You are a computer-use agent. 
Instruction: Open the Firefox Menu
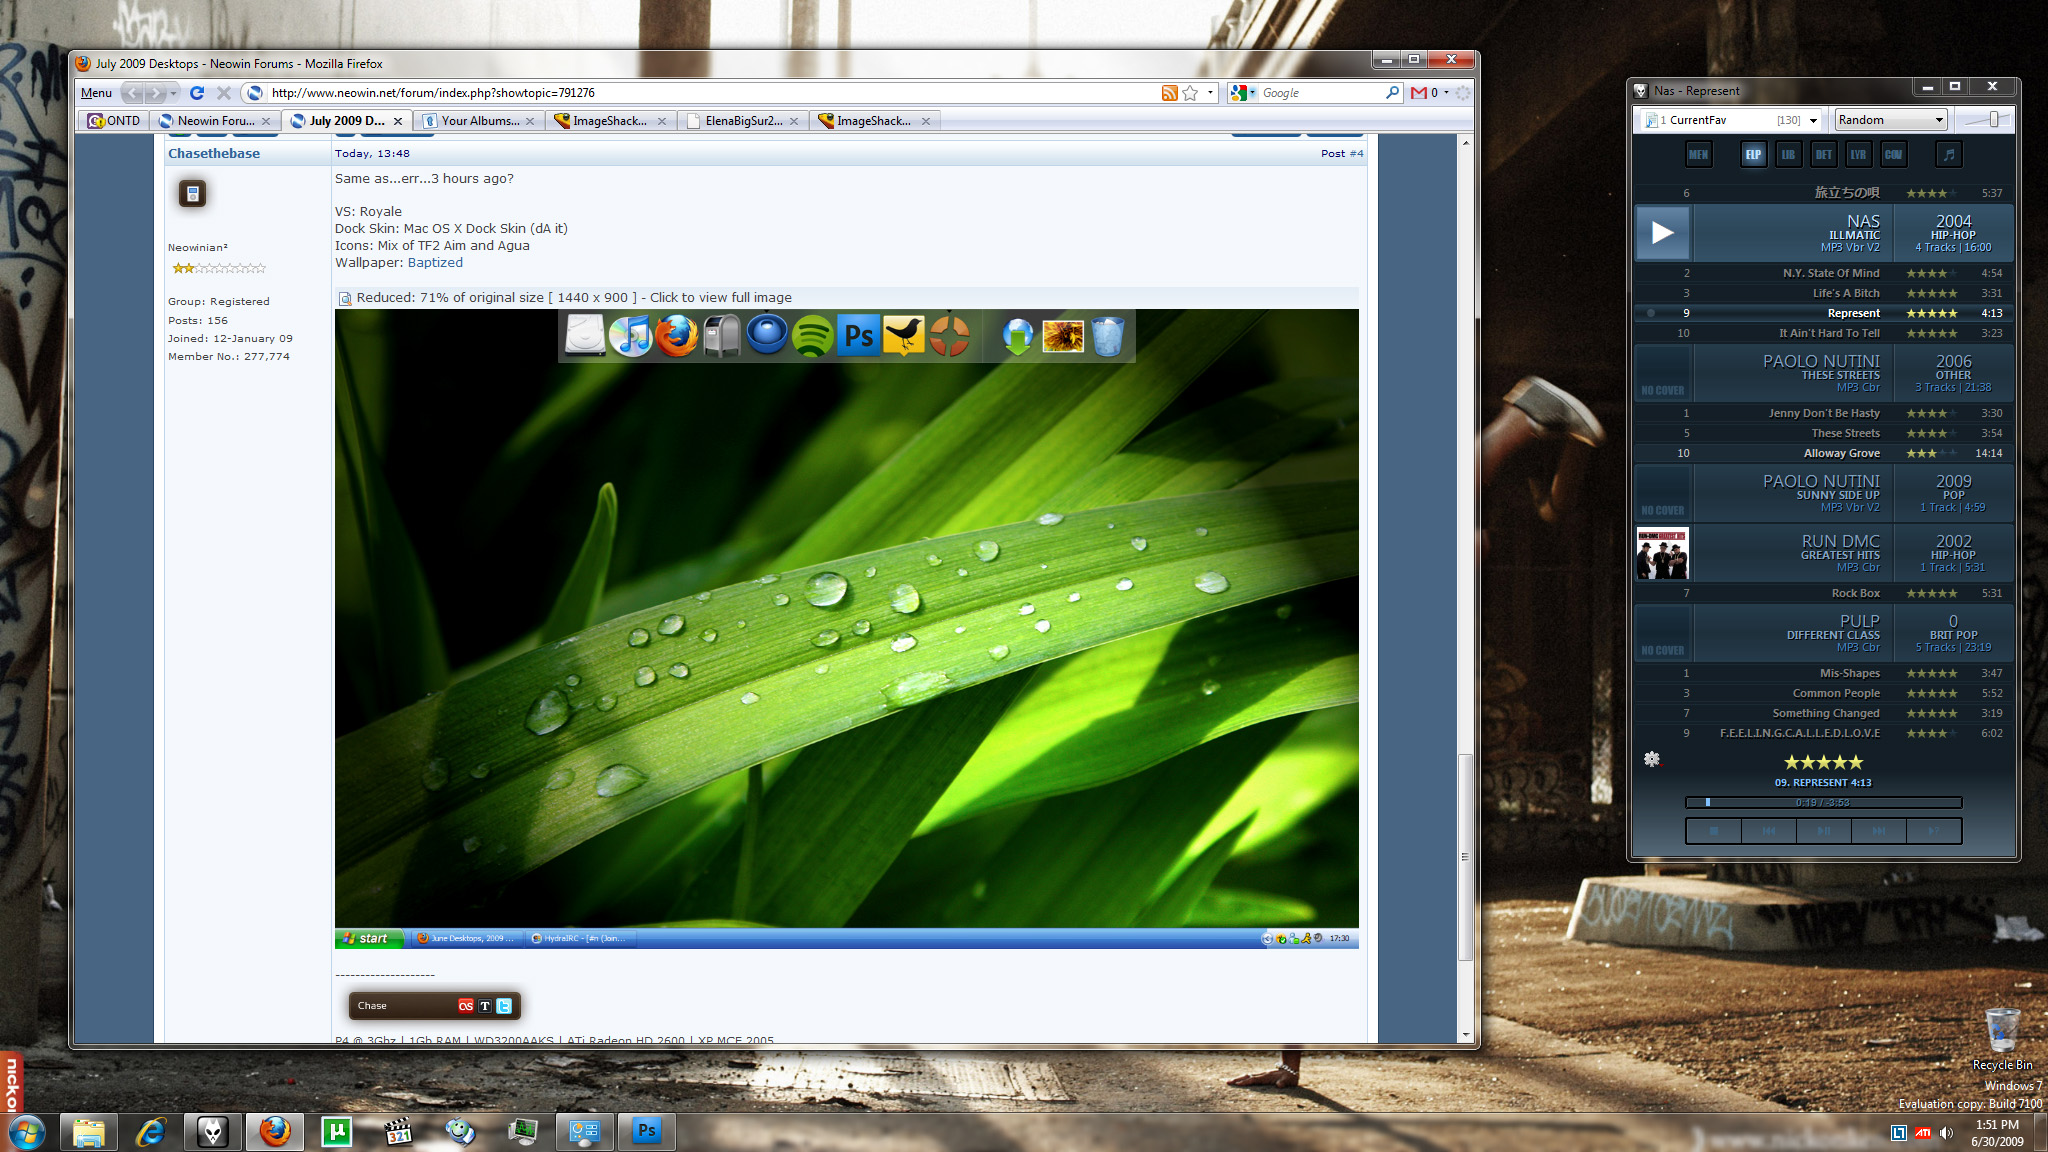pos(96,93)
